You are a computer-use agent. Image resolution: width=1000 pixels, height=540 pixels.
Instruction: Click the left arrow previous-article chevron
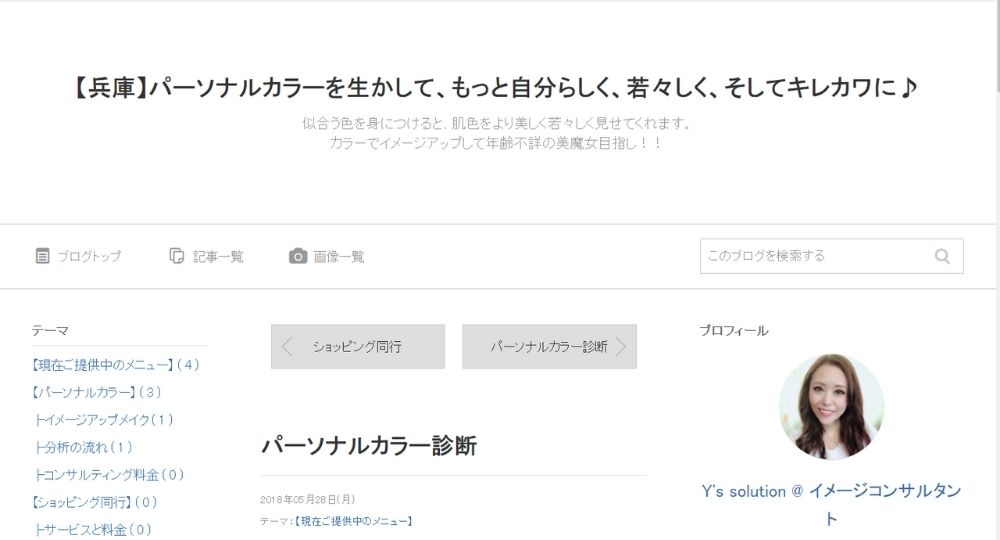tap(287, 347)
